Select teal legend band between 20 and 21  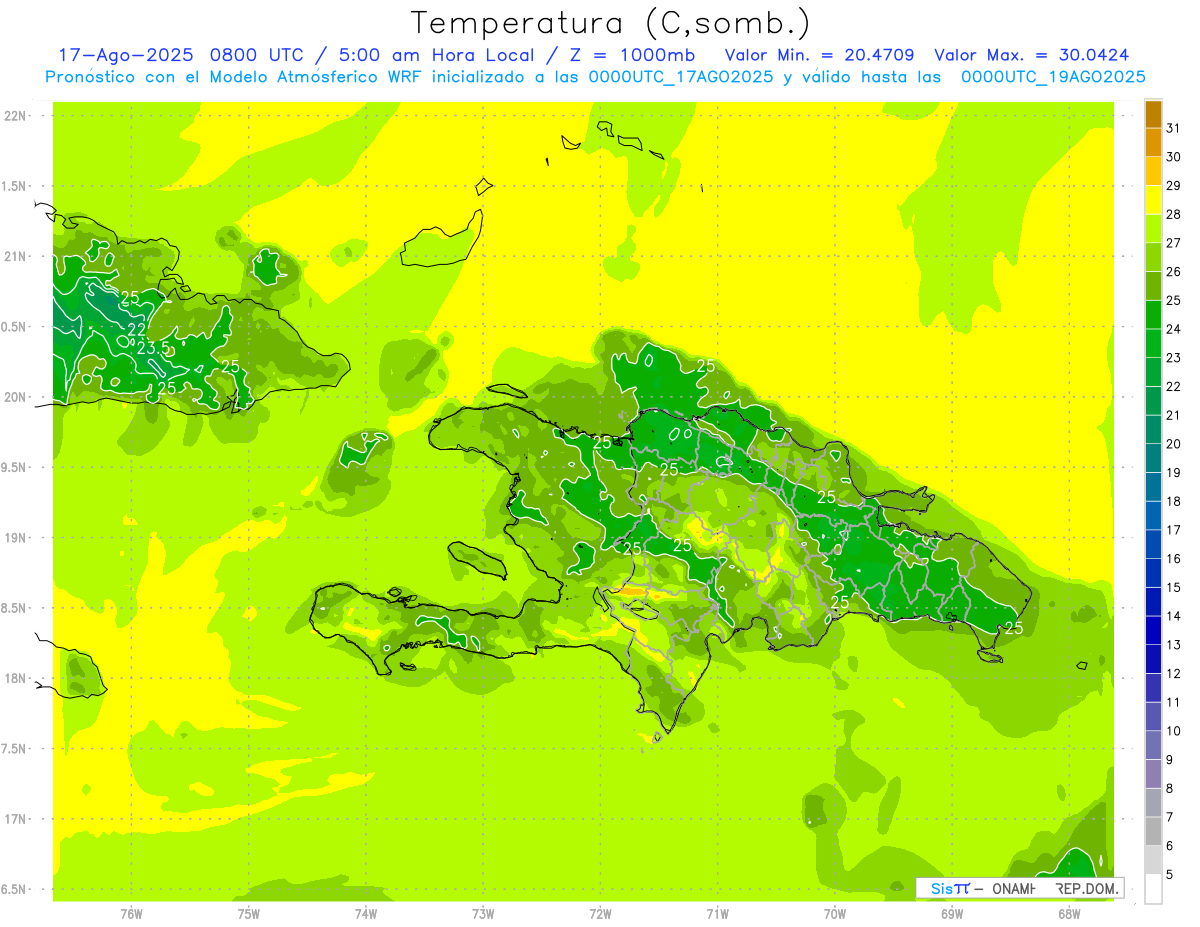pyautogui.click(x=1153, y=429)
